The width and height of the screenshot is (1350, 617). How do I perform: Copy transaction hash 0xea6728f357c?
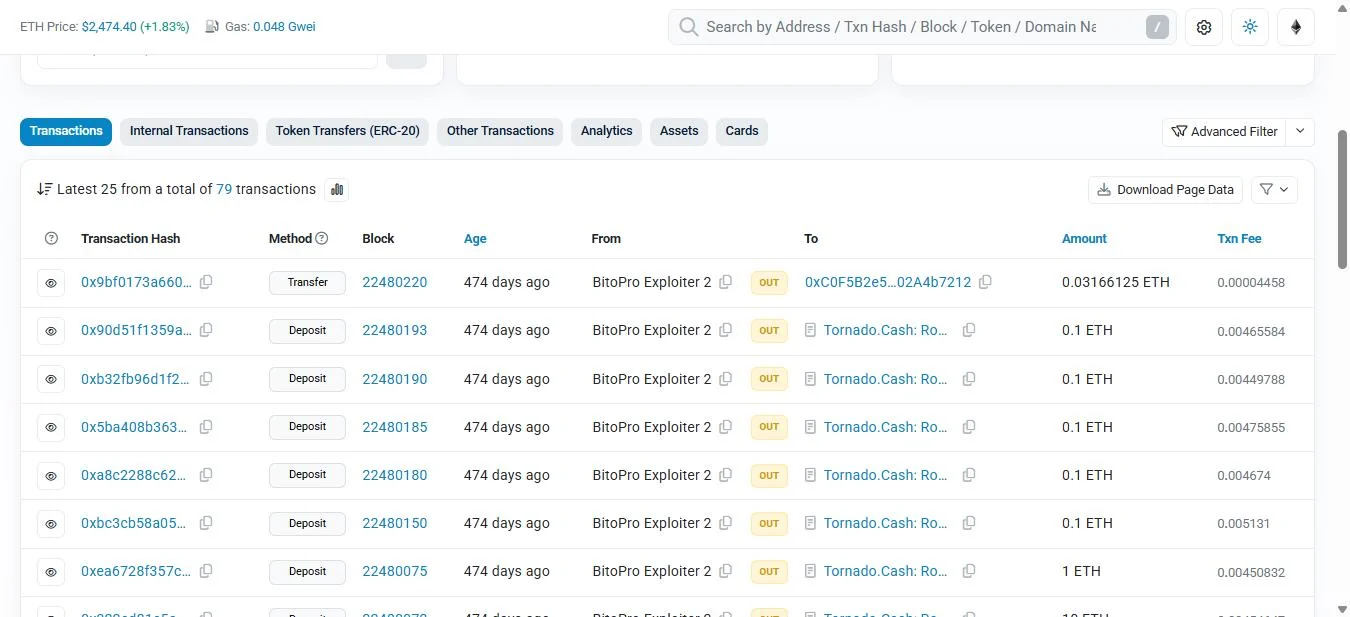(206, 571)
